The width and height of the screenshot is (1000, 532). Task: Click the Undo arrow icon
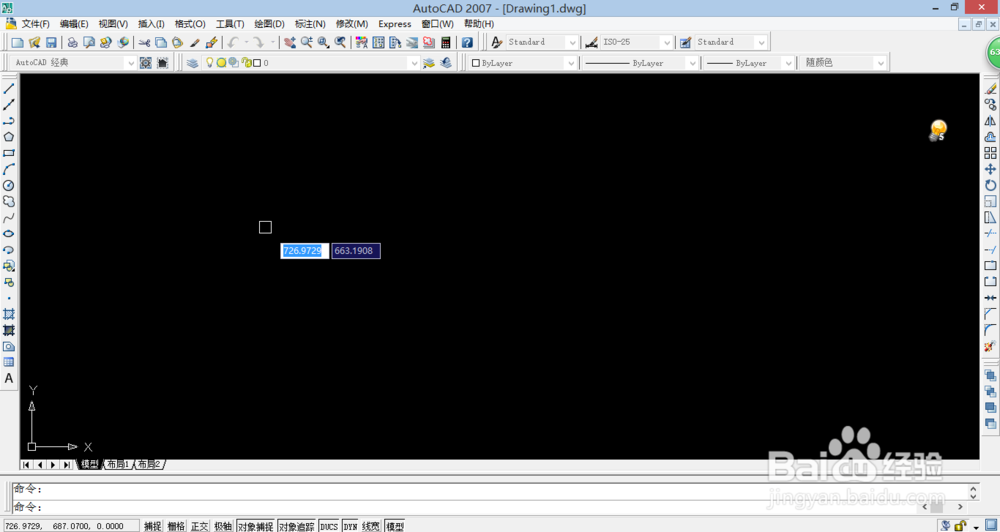coord(233,43)
